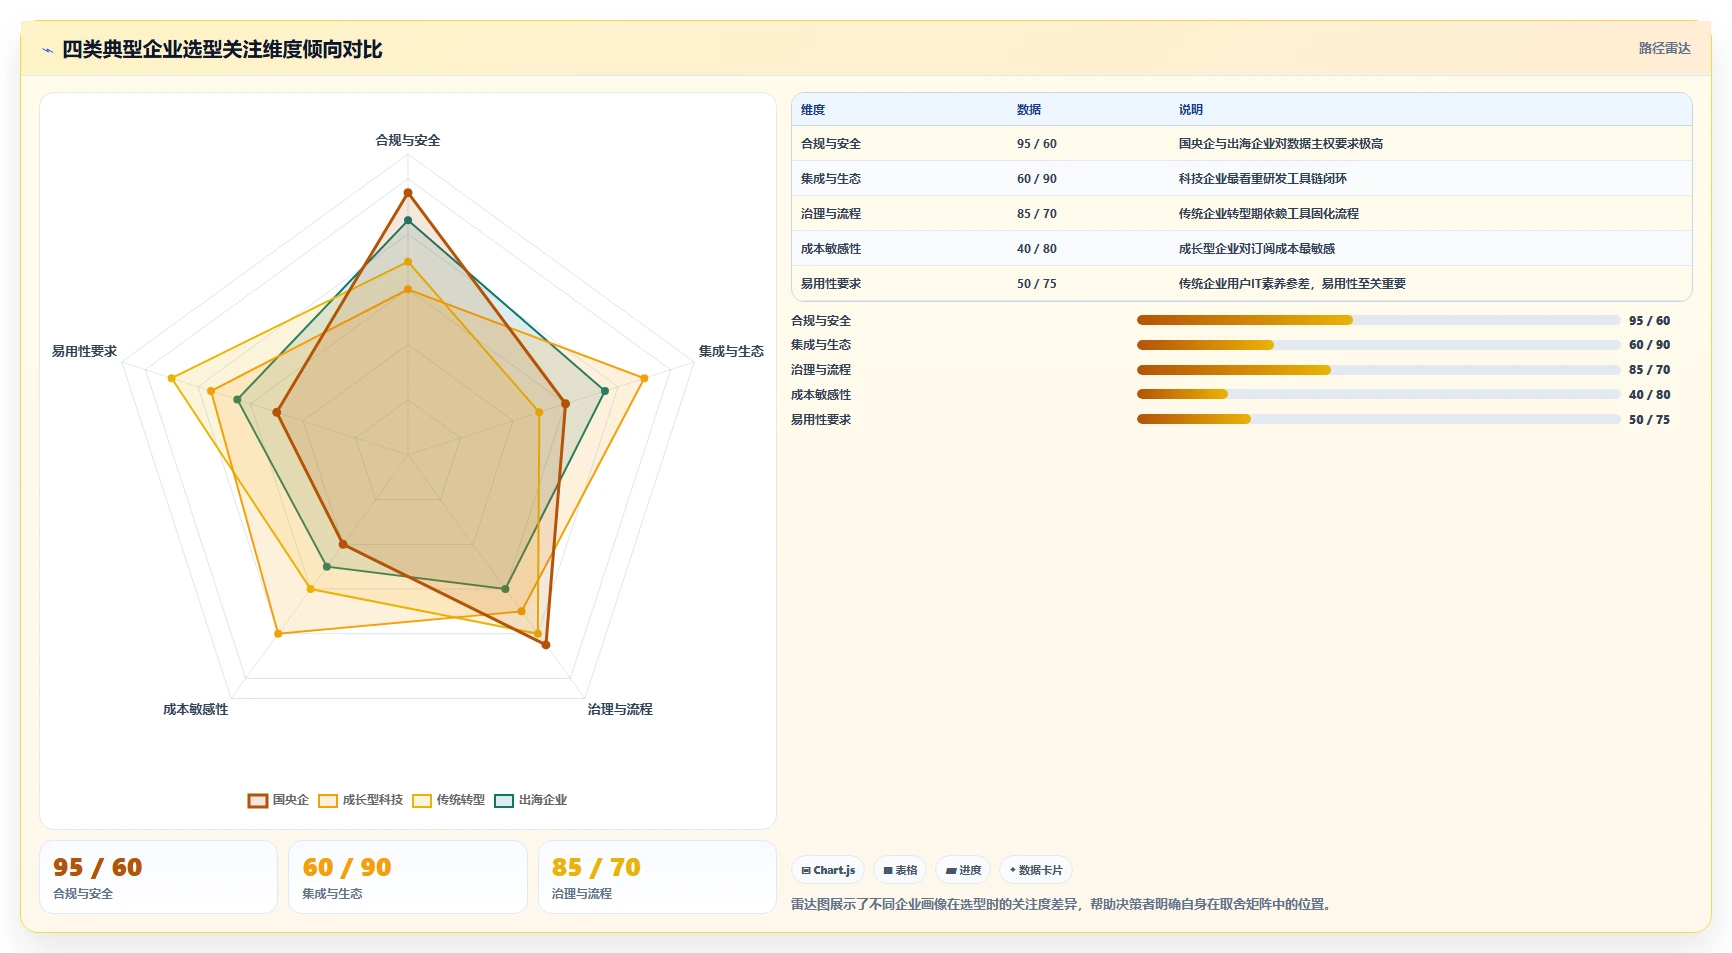Click the title icon beside 四类典型企业选型关注维度倾向对比
This screenshot has height=953, width=1732.
click(x=47, y=50)
